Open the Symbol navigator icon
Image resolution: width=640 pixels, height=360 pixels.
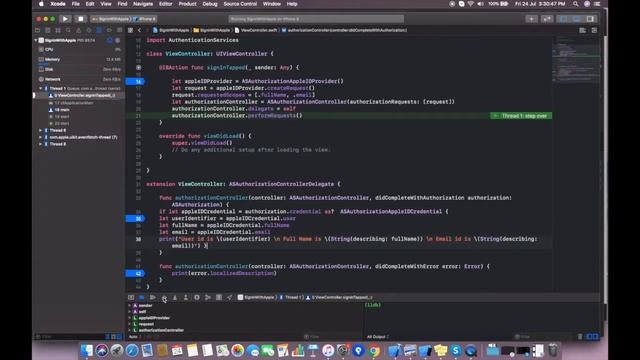[58, 30]
